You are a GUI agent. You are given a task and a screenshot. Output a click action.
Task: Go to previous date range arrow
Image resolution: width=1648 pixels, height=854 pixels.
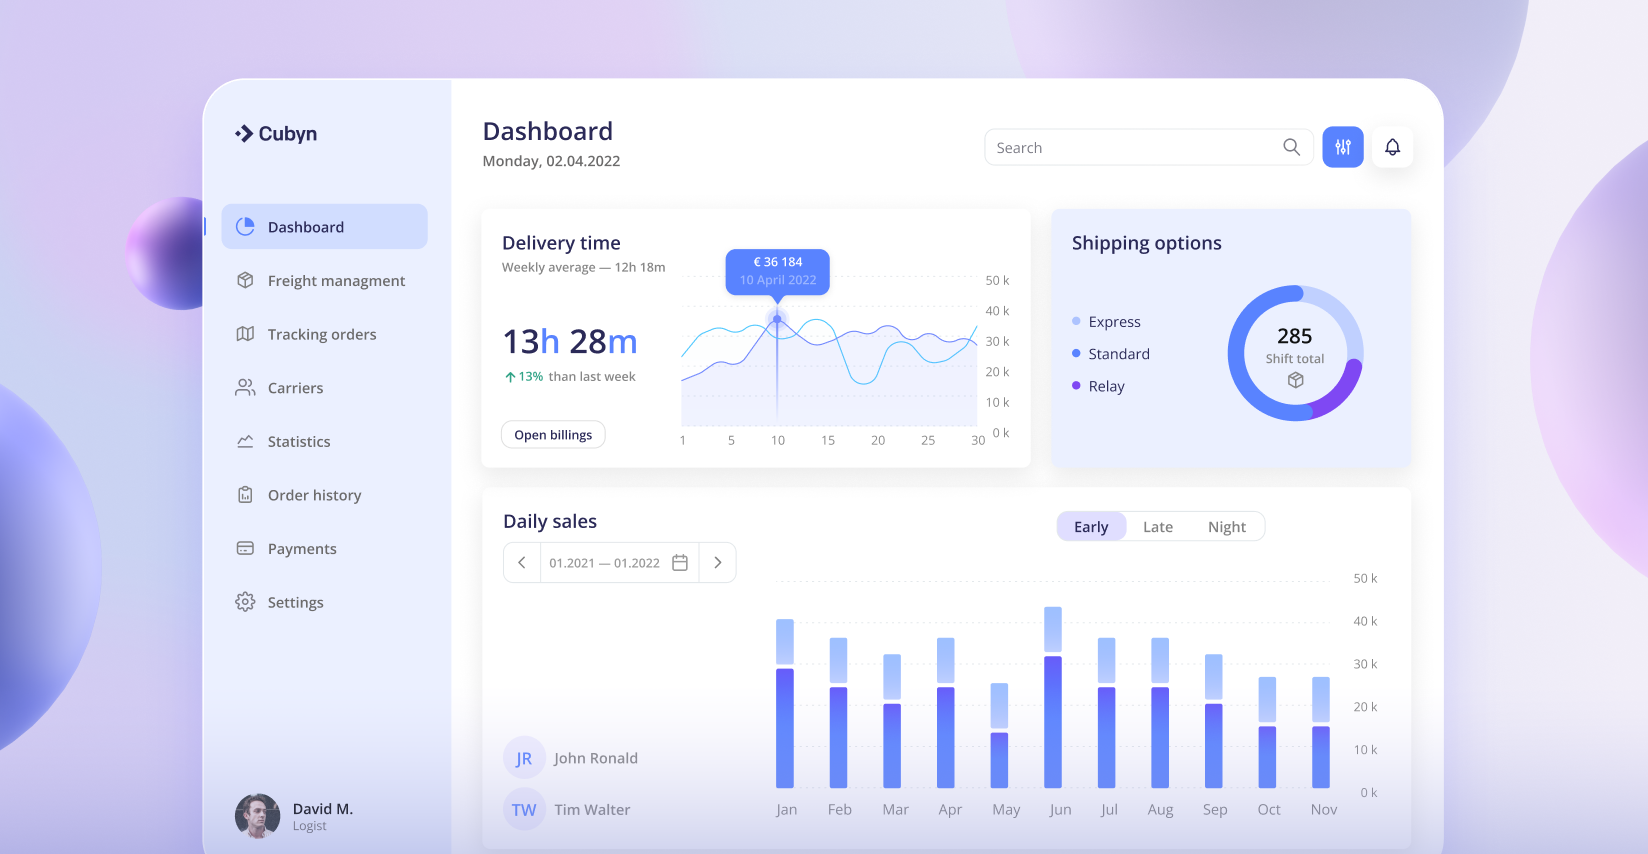pos(521,563)
